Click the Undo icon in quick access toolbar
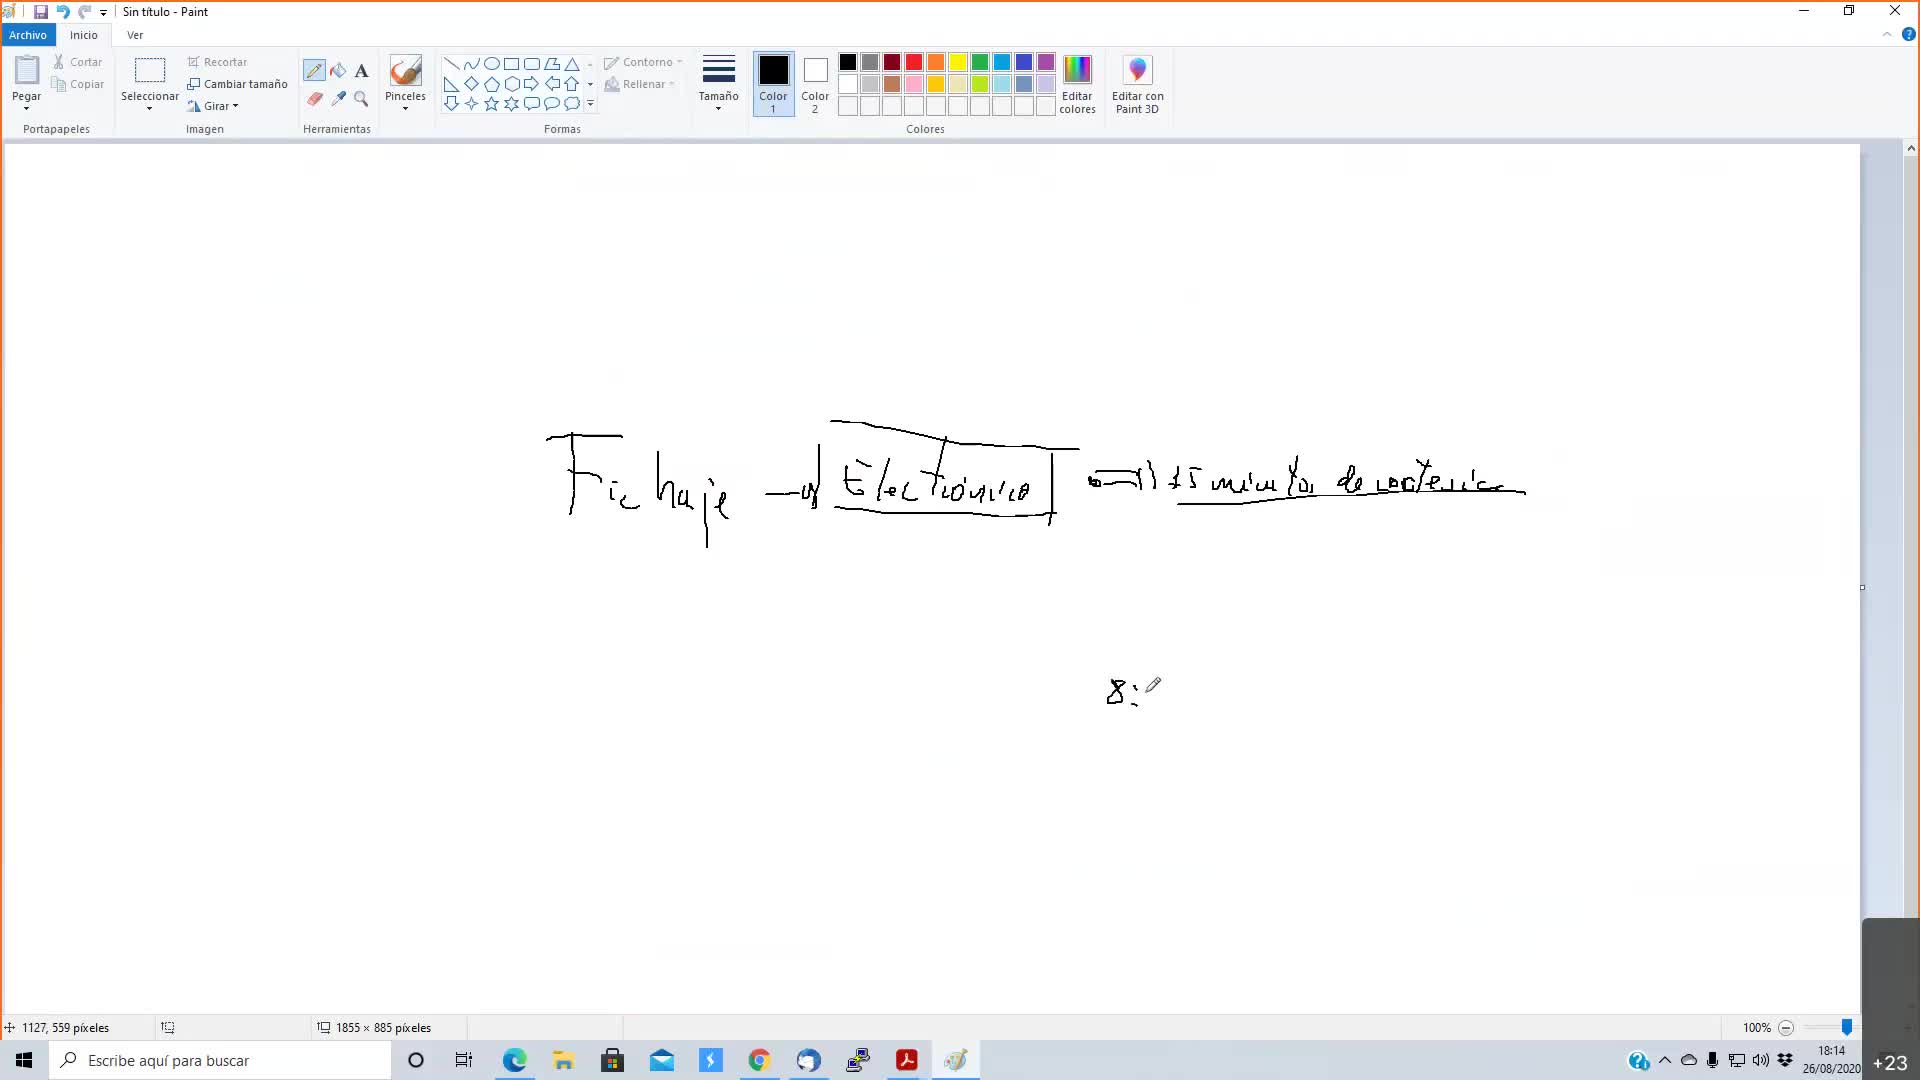Screen dimensions: 1920x1080 point(63,12)
